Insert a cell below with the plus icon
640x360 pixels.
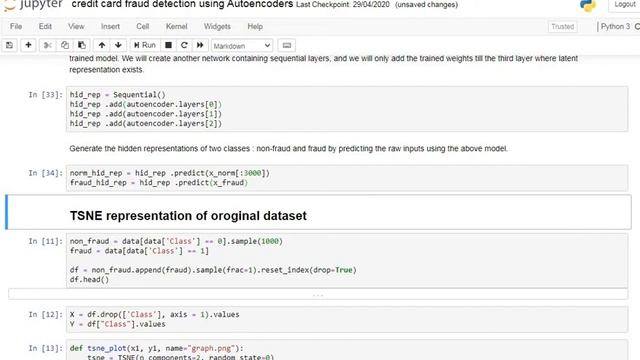[28, 45]
